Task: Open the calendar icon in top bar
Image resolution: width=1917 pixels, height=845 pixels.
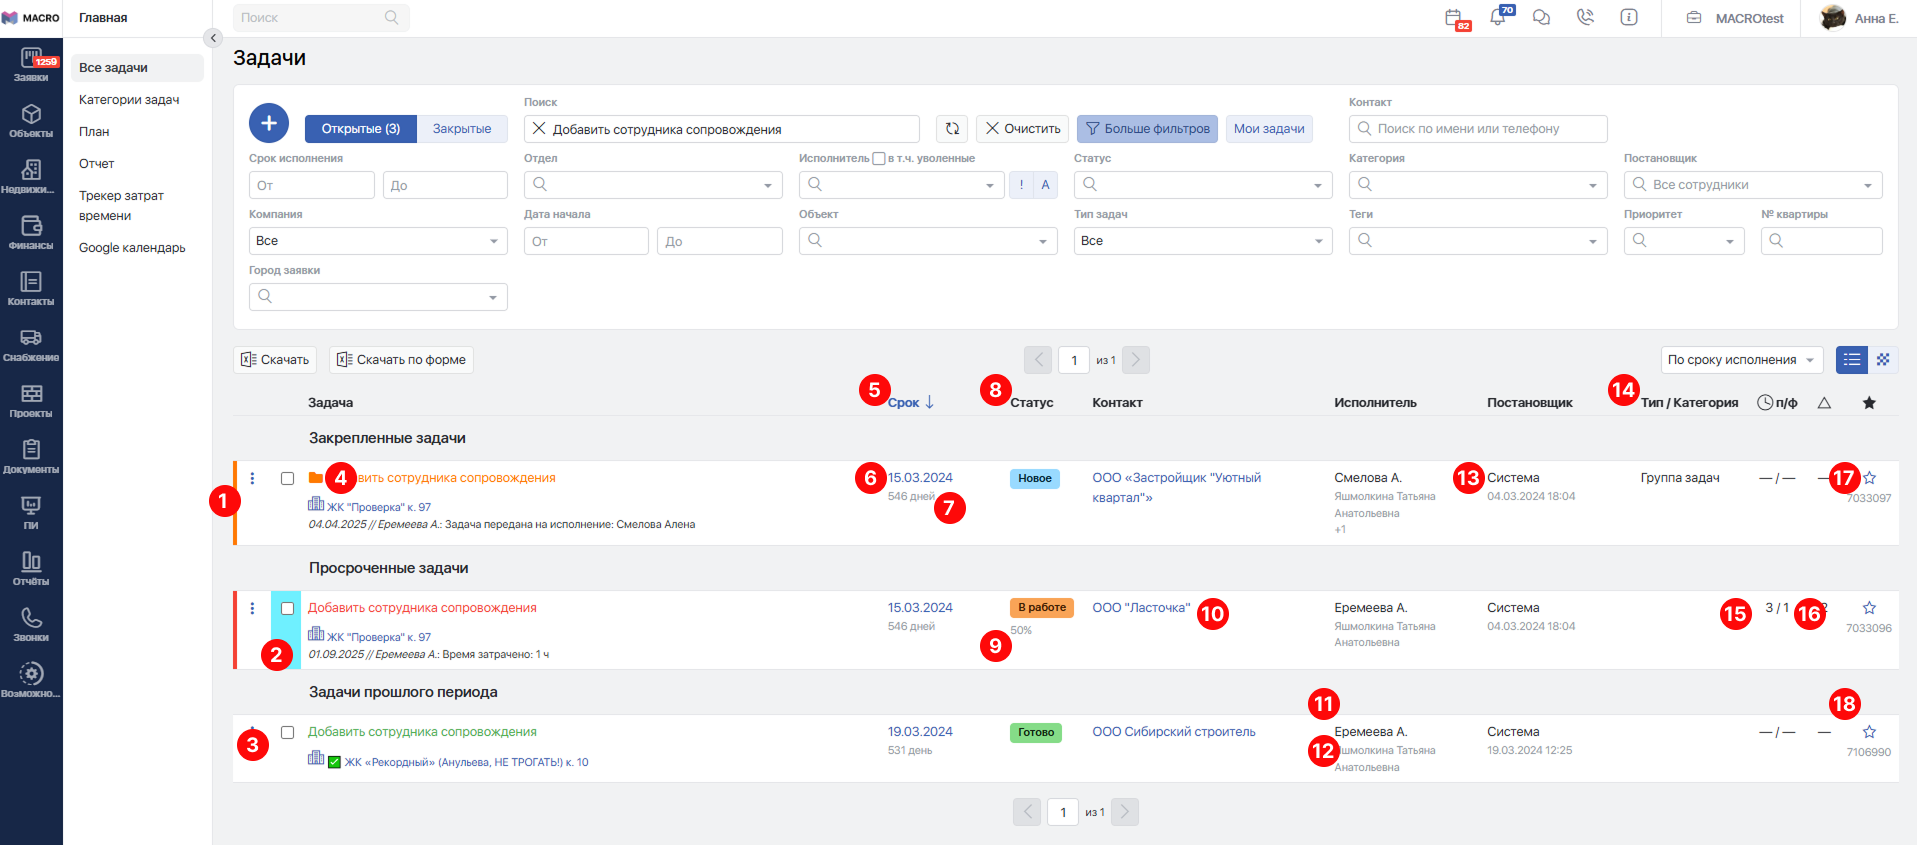Action: click(x=1454, y=18)
